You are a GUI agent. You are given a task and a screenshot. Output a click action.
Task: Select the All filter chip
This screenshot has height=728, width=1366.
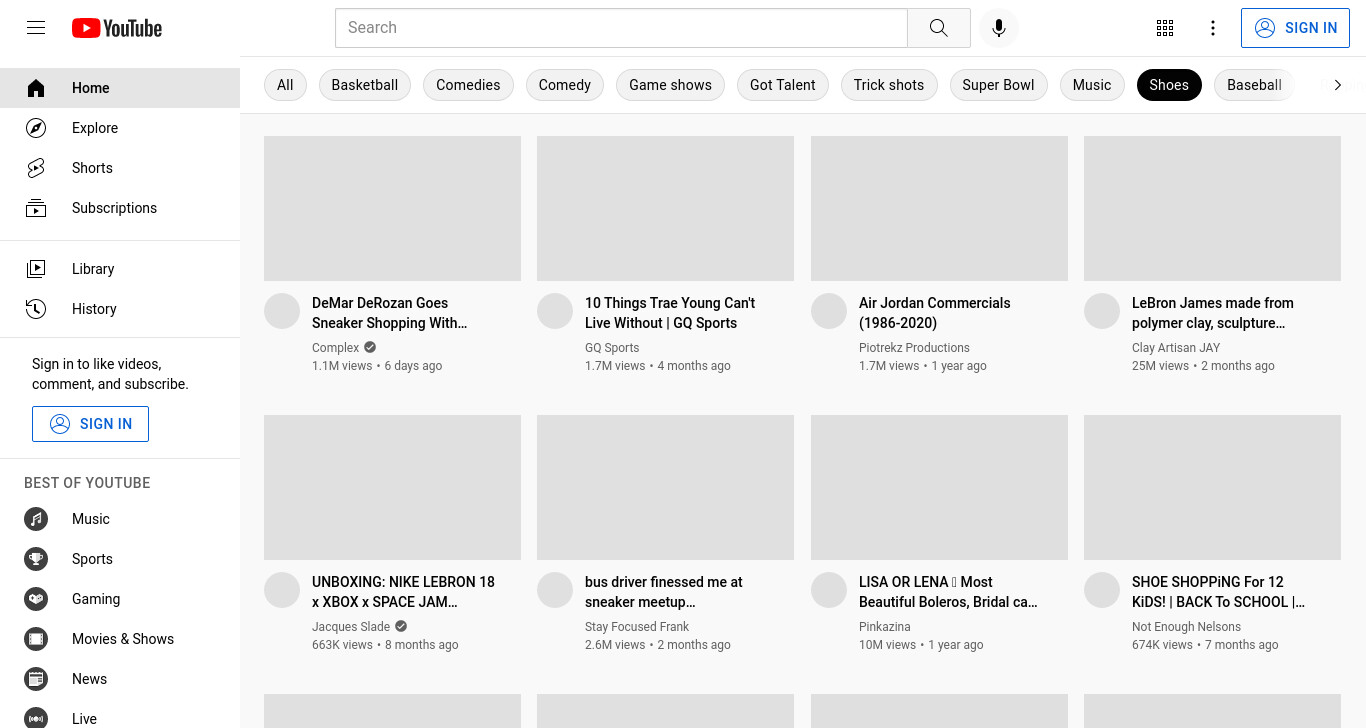click(x=285, y=85)
